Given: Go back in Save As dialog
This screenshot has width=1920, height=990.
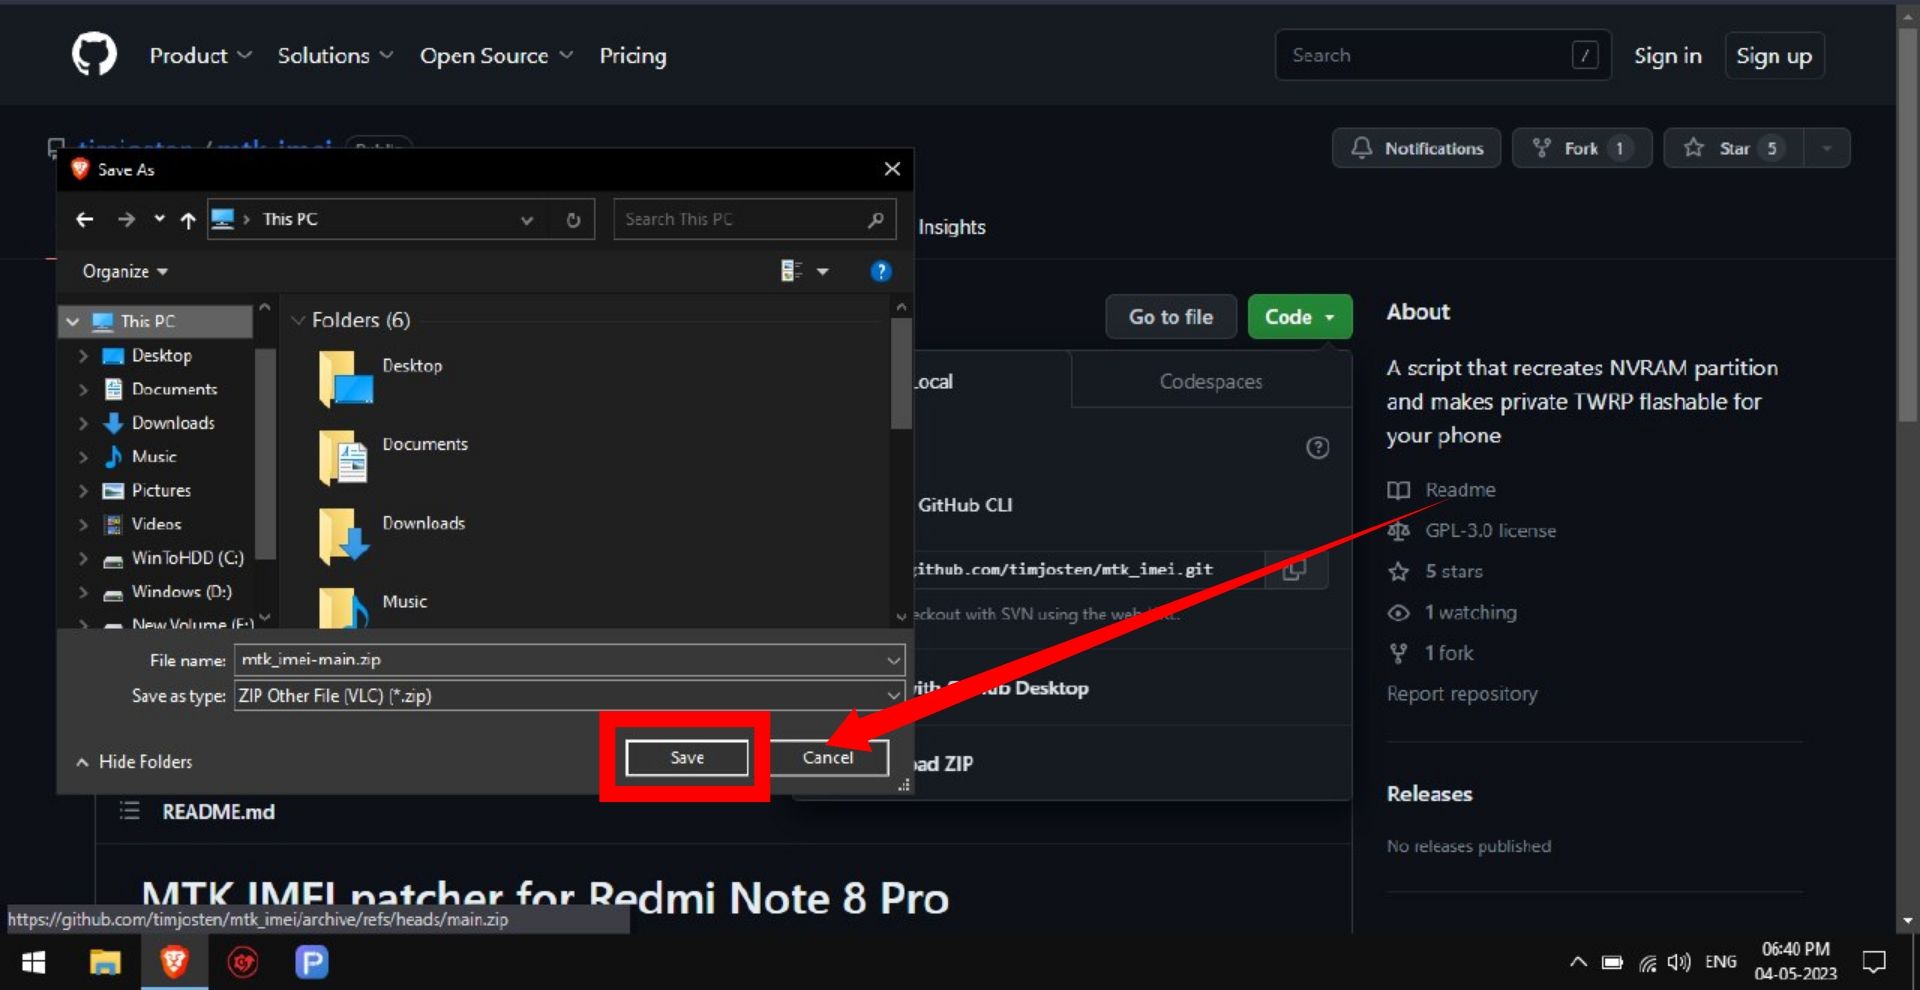Looking at the screenshot, I should (x=85, y=219).
